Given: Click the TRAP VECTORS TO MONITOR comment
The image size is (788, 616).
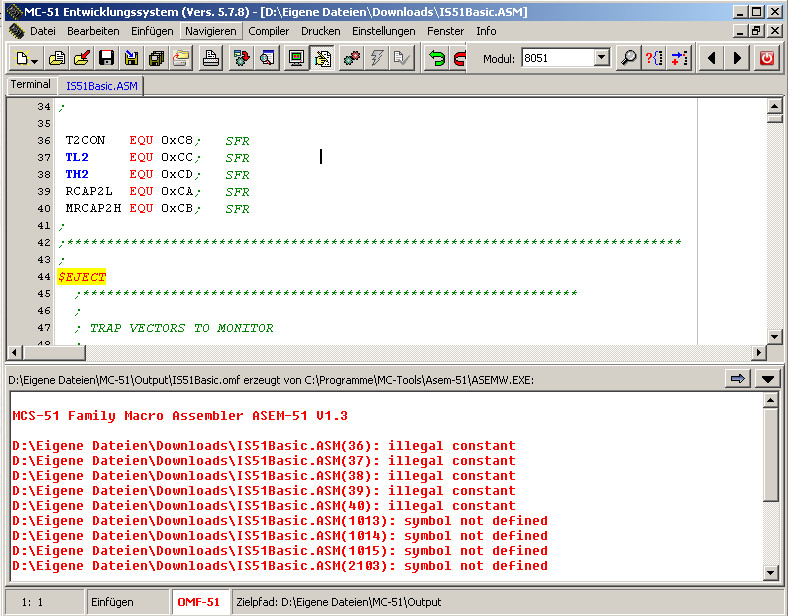Looking at the screenshot, I should (181, 328).
